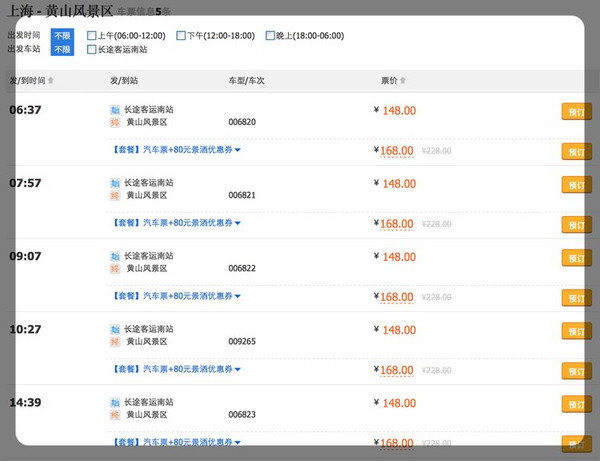Book the 06:37 package at ¥168.00

click(576, 151)
